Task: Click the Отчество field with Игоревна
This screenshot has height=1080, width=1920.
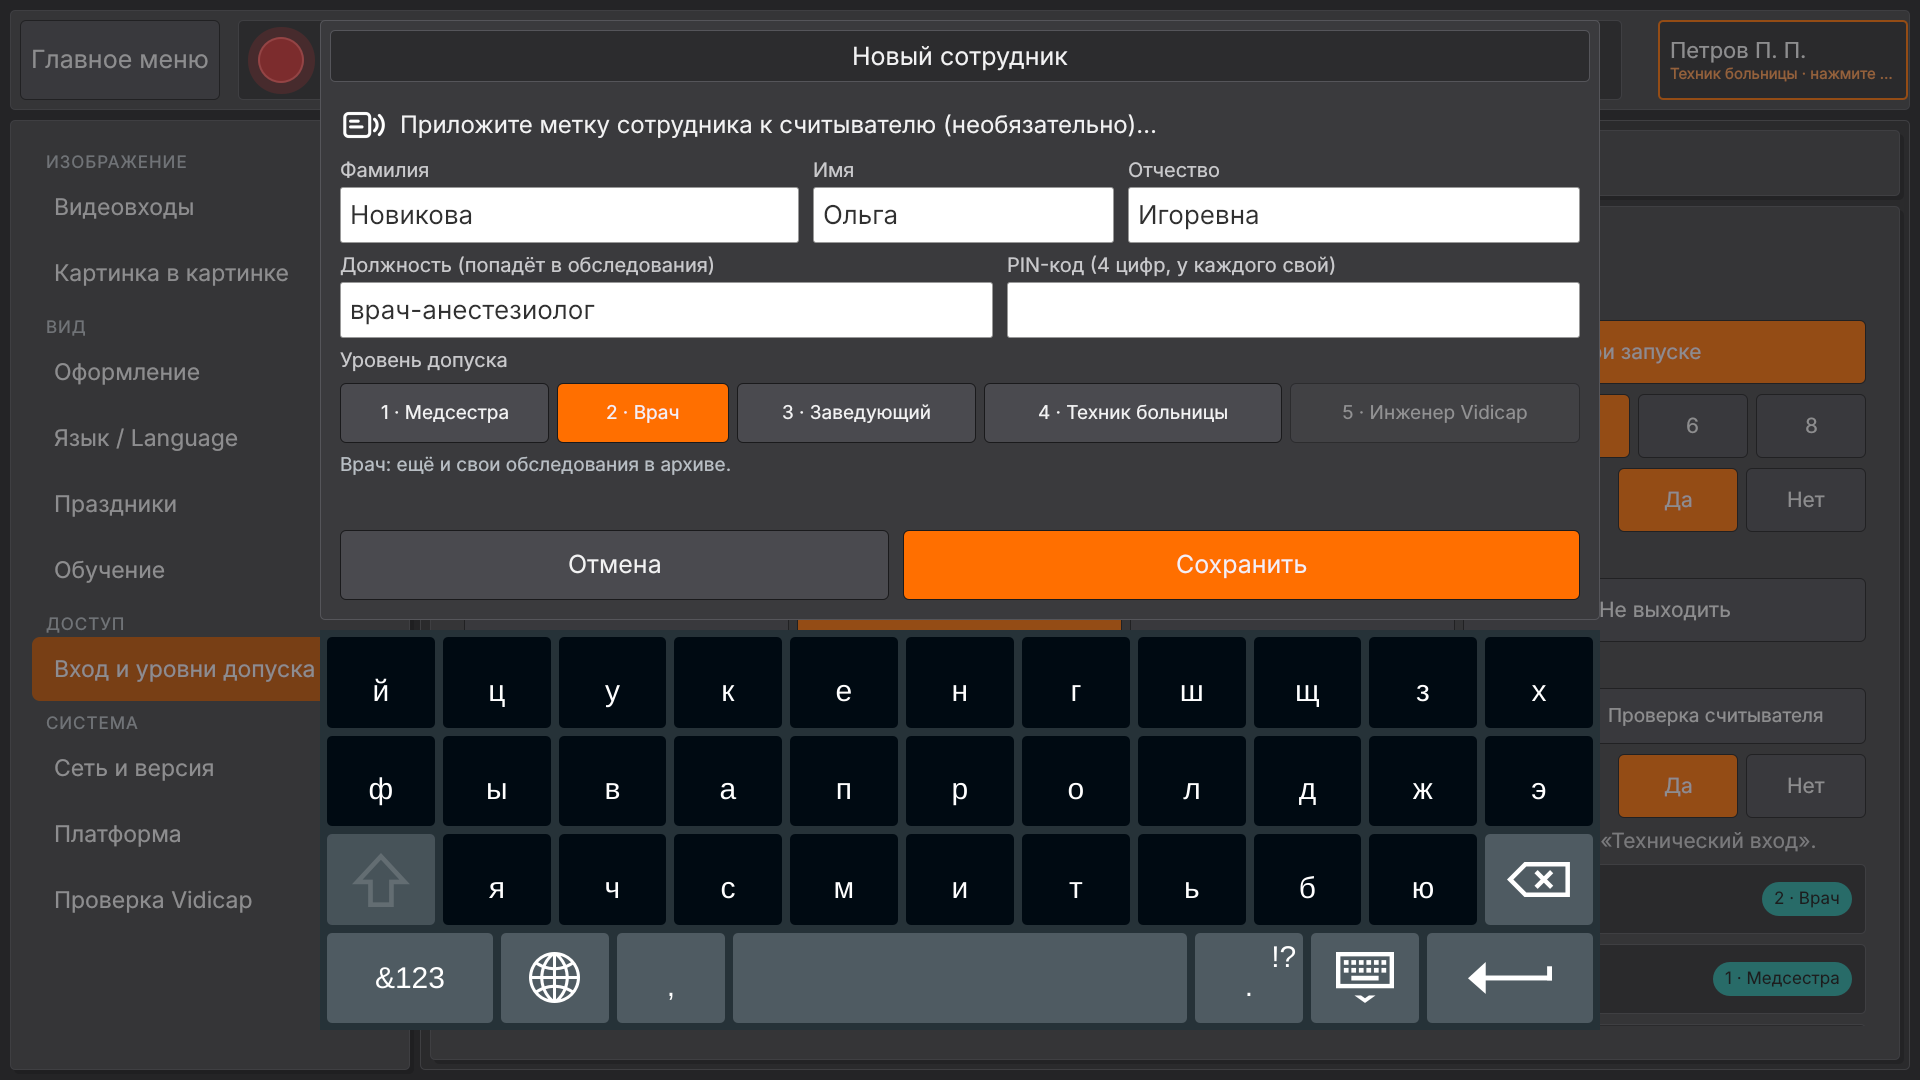Action: pyautogui.click(x=1354, y=215)
